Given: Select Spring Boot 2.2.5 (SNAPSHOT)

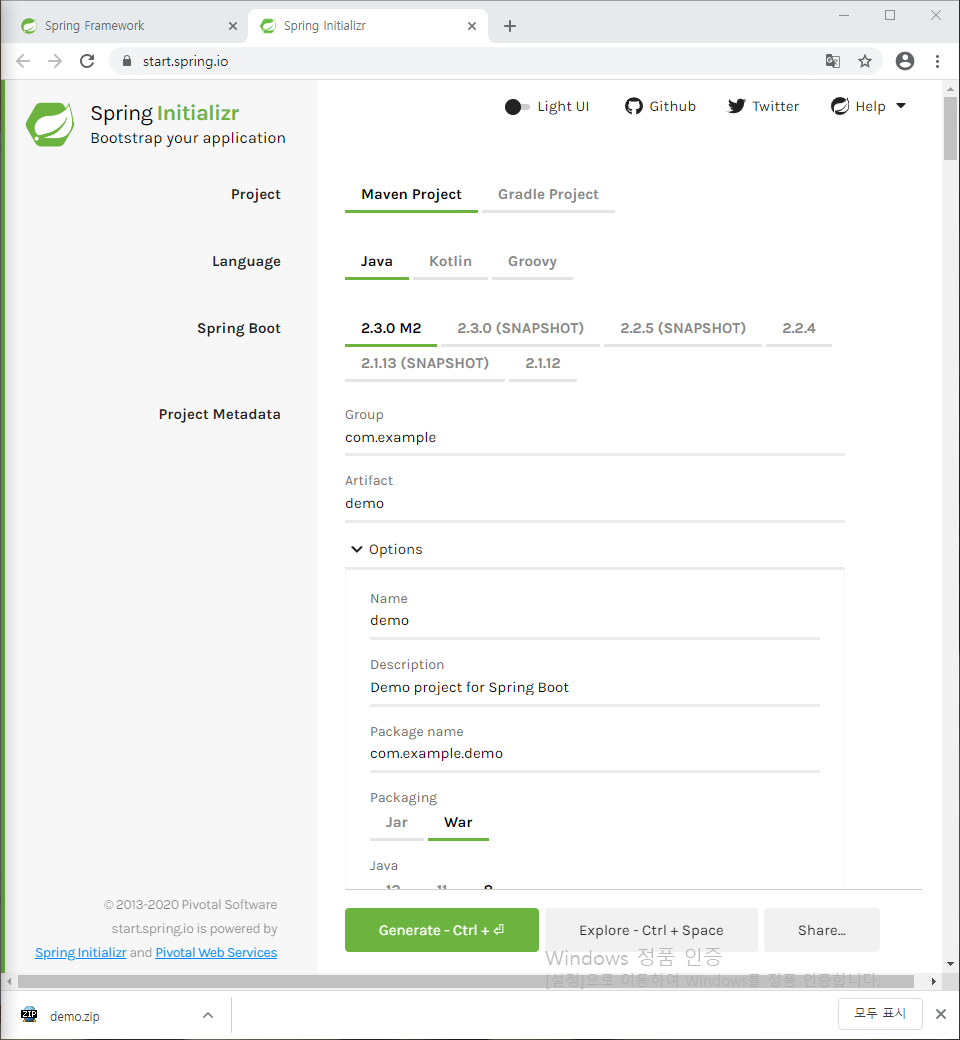Looking at the screenshot, I should tap(683, 329).
